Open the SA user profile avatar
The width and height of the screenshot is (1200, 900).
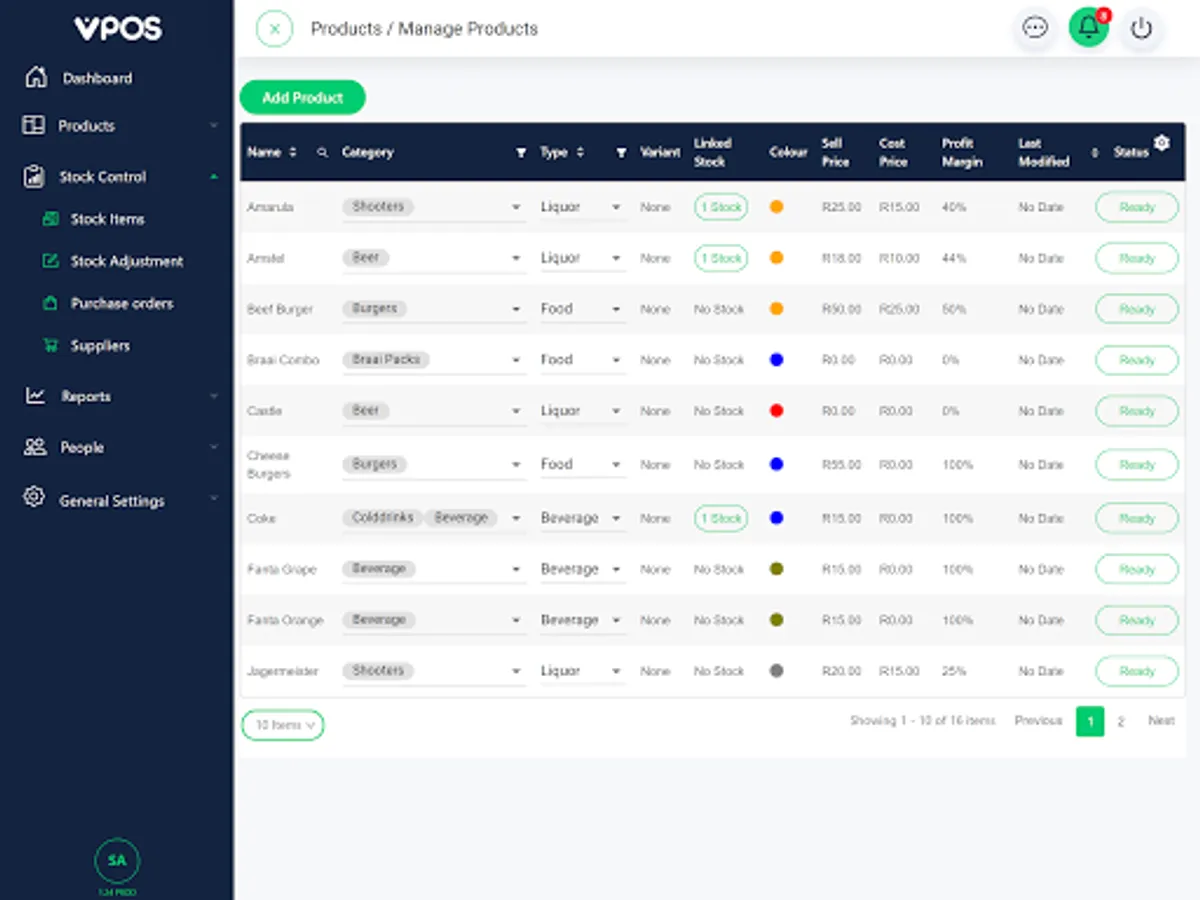coord(117,860)
